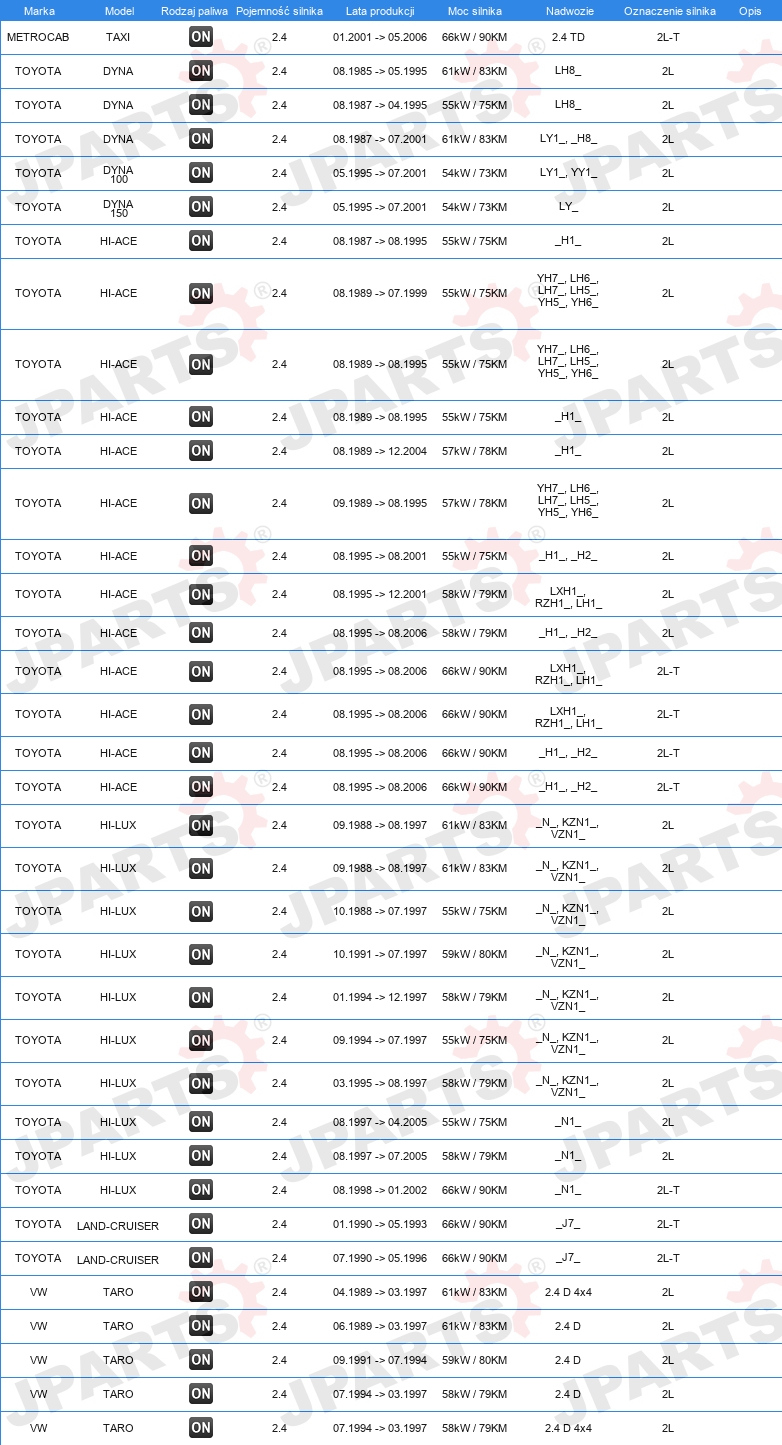The width and height of the screenshot is (782, 1445).
Task: Click ON icon for DYNA 08.1987 -> 07.2001
Action: tap(201, 139)
